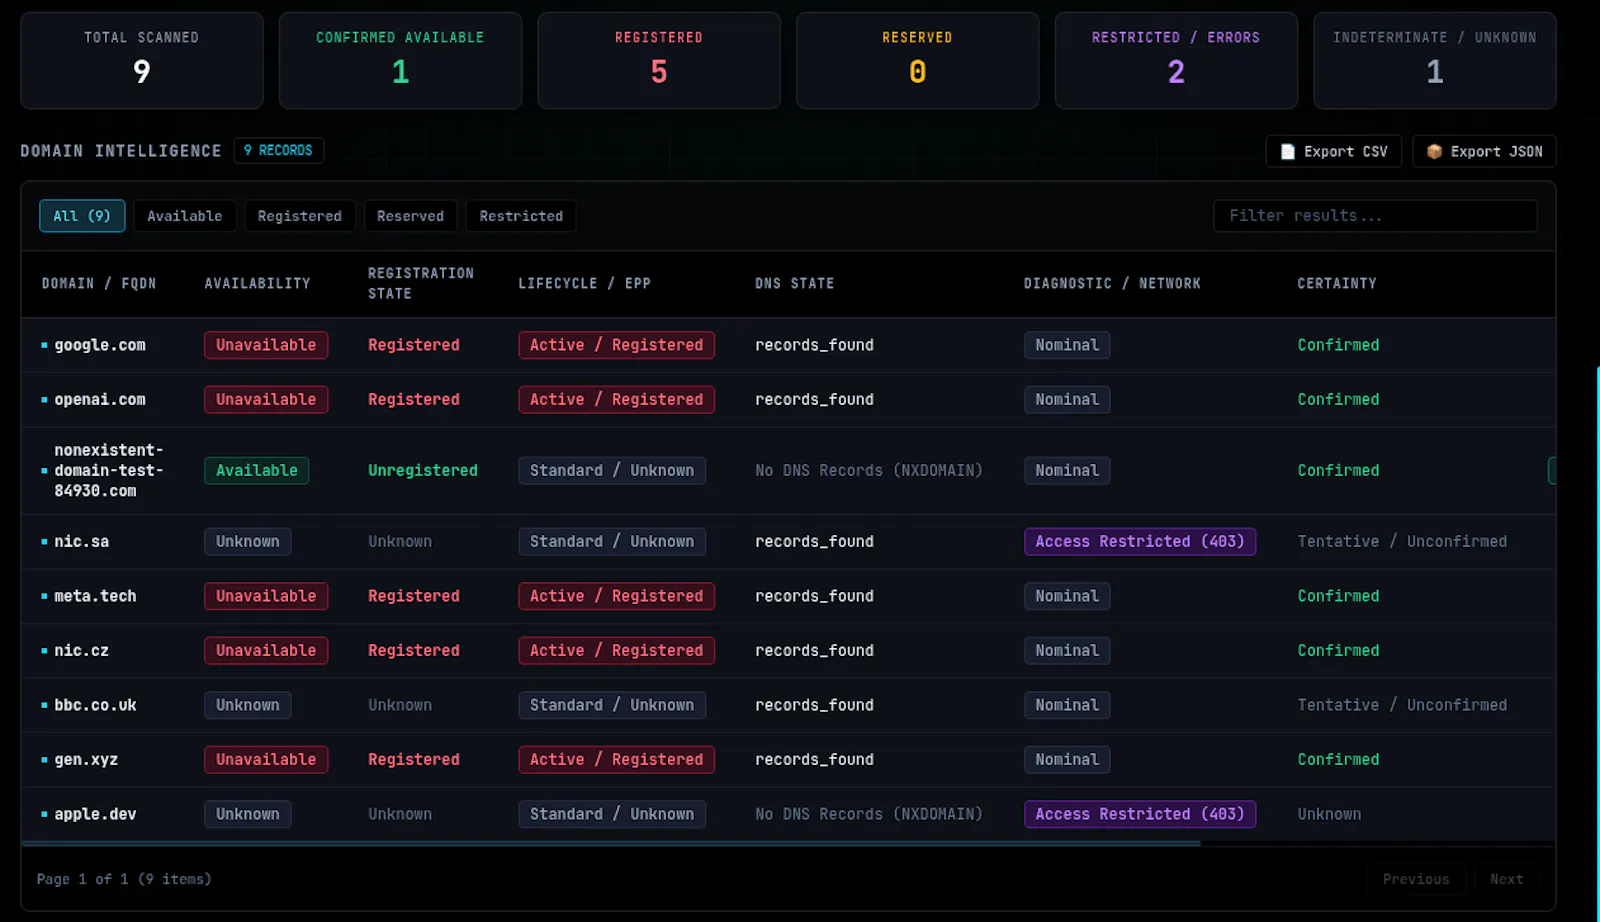
Task: Click the Unavailable badge in google.com row
Action: point(266,345)
